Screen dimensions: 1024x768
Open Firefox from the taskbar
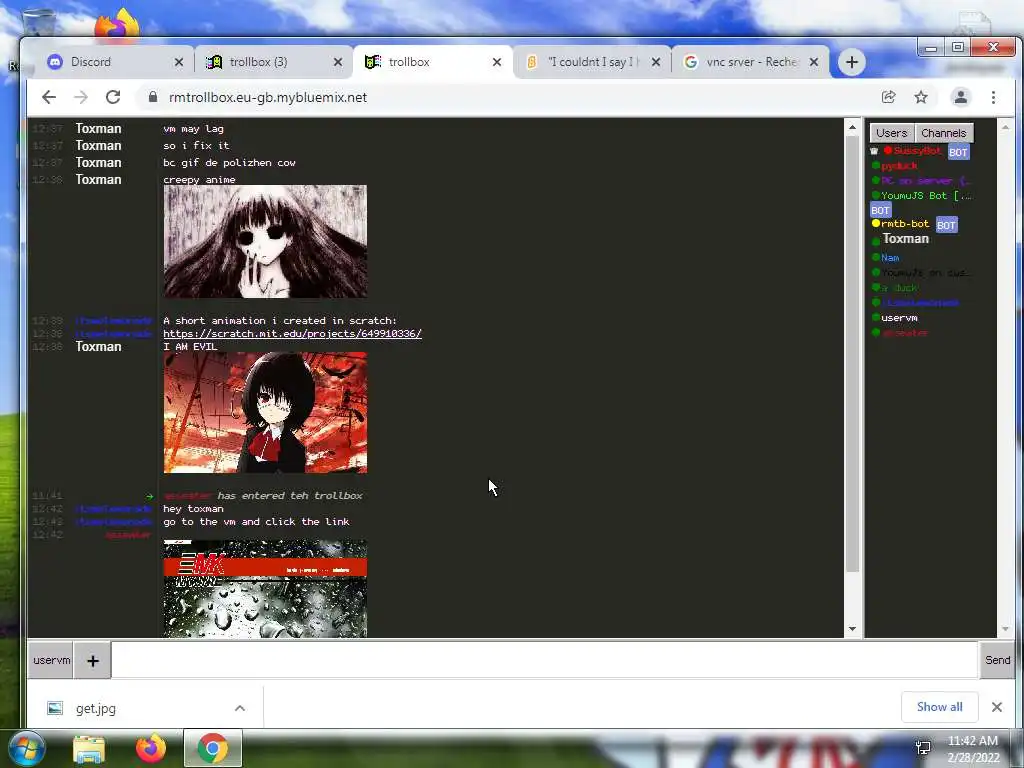pos(151,748)
